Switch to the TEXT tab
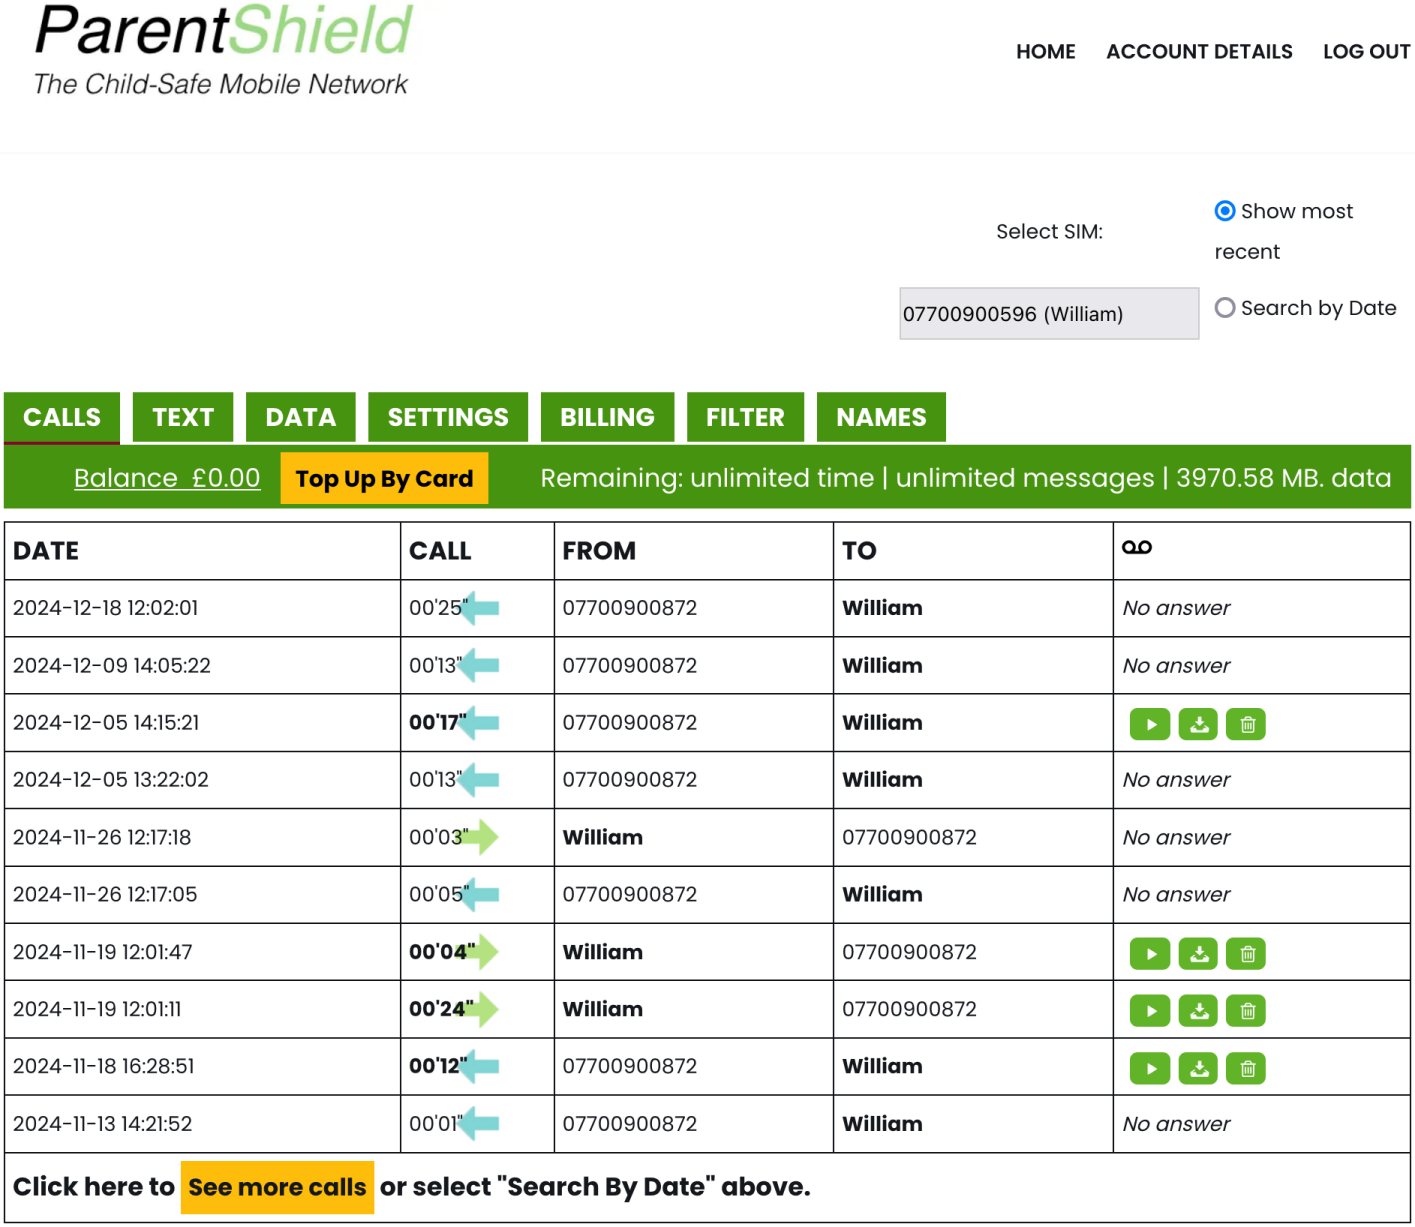The height and width of the screenshot is (1227, 1415). tap(183, 417)
